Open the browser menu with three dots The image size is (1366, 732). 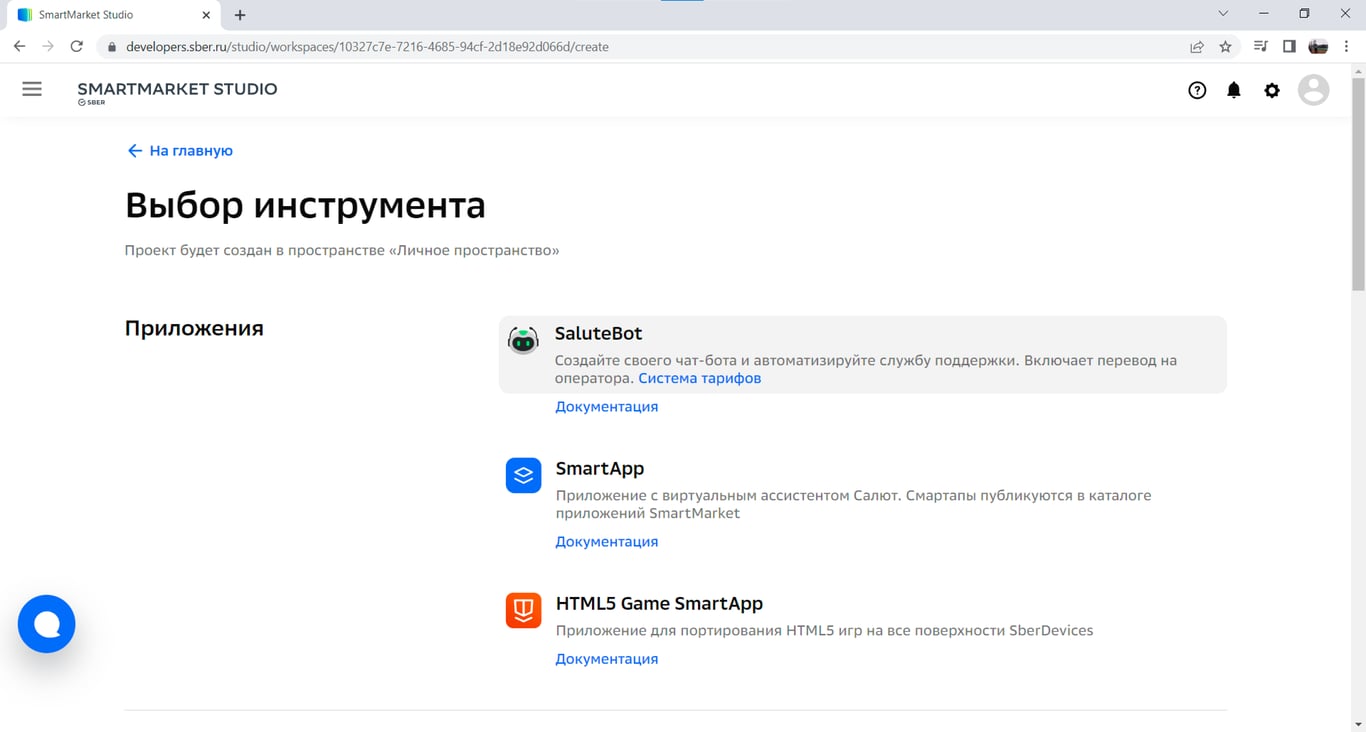coord(1345,46)
